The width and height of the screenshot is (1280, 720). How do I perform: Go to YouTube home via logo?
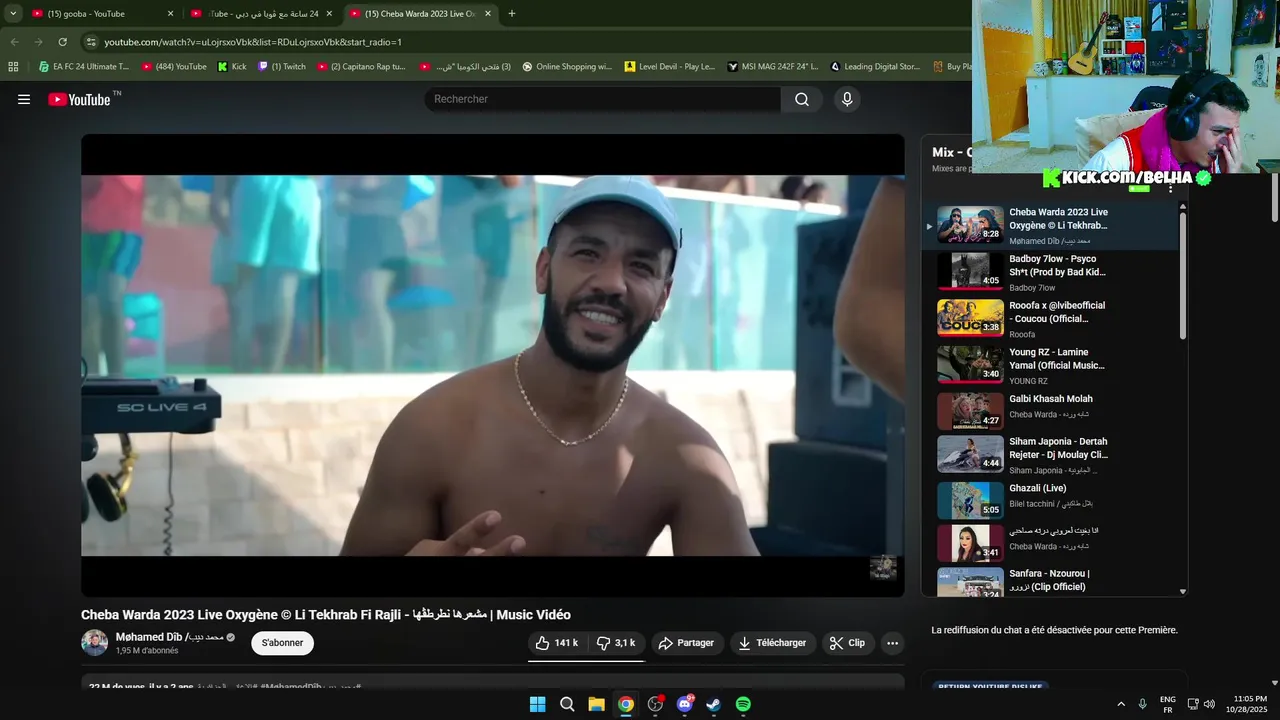click(x=79, y=99)
